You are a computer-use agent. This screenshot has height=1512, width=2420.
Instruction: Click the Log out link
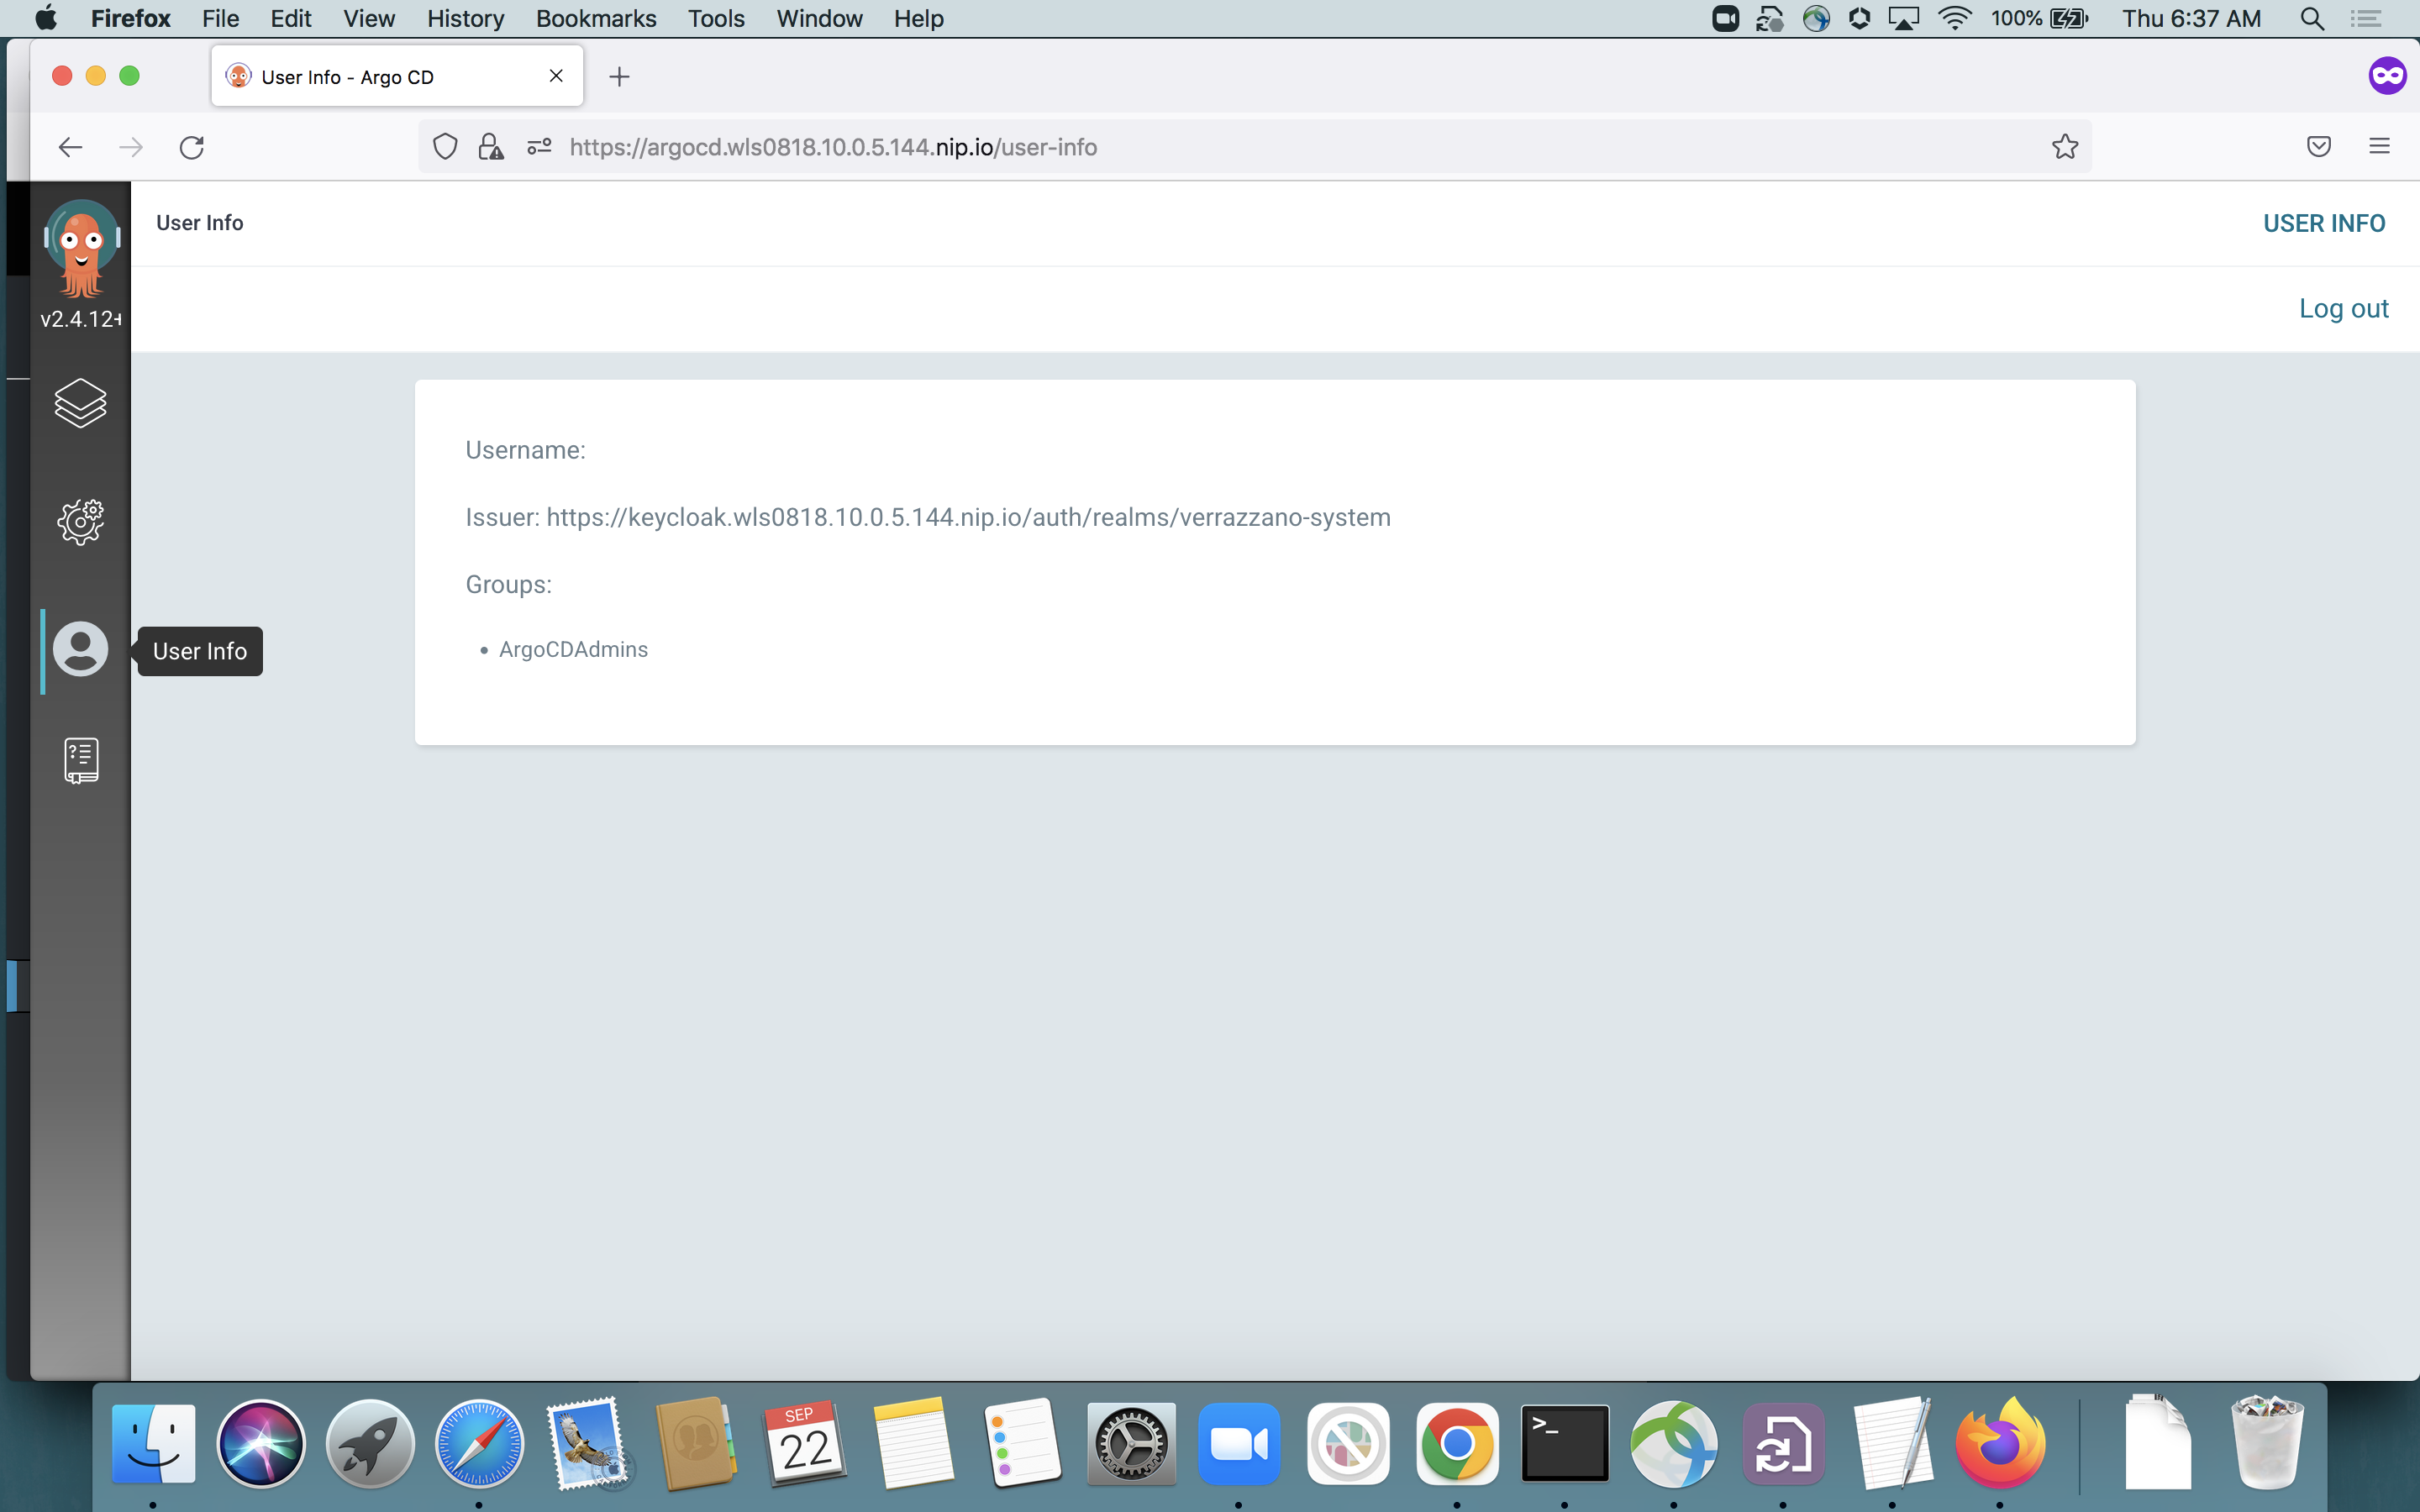(x=2343, y=307)
